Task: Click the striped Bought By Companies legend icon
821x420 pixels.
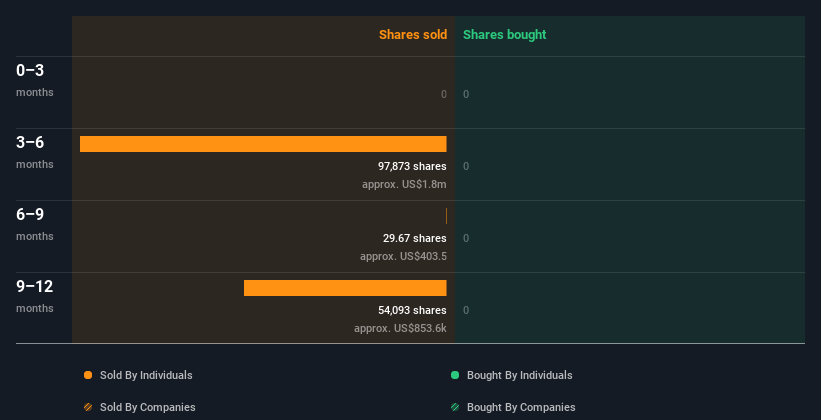Action: 455,407
